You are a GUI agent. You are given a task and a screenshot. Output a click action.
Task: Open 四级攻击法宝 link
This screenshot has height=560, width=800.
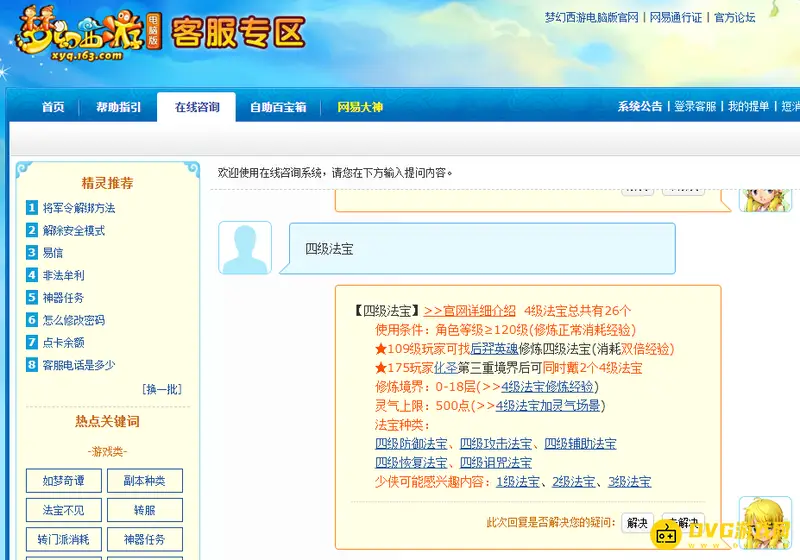pyautogui.click(x=496, y=444)
